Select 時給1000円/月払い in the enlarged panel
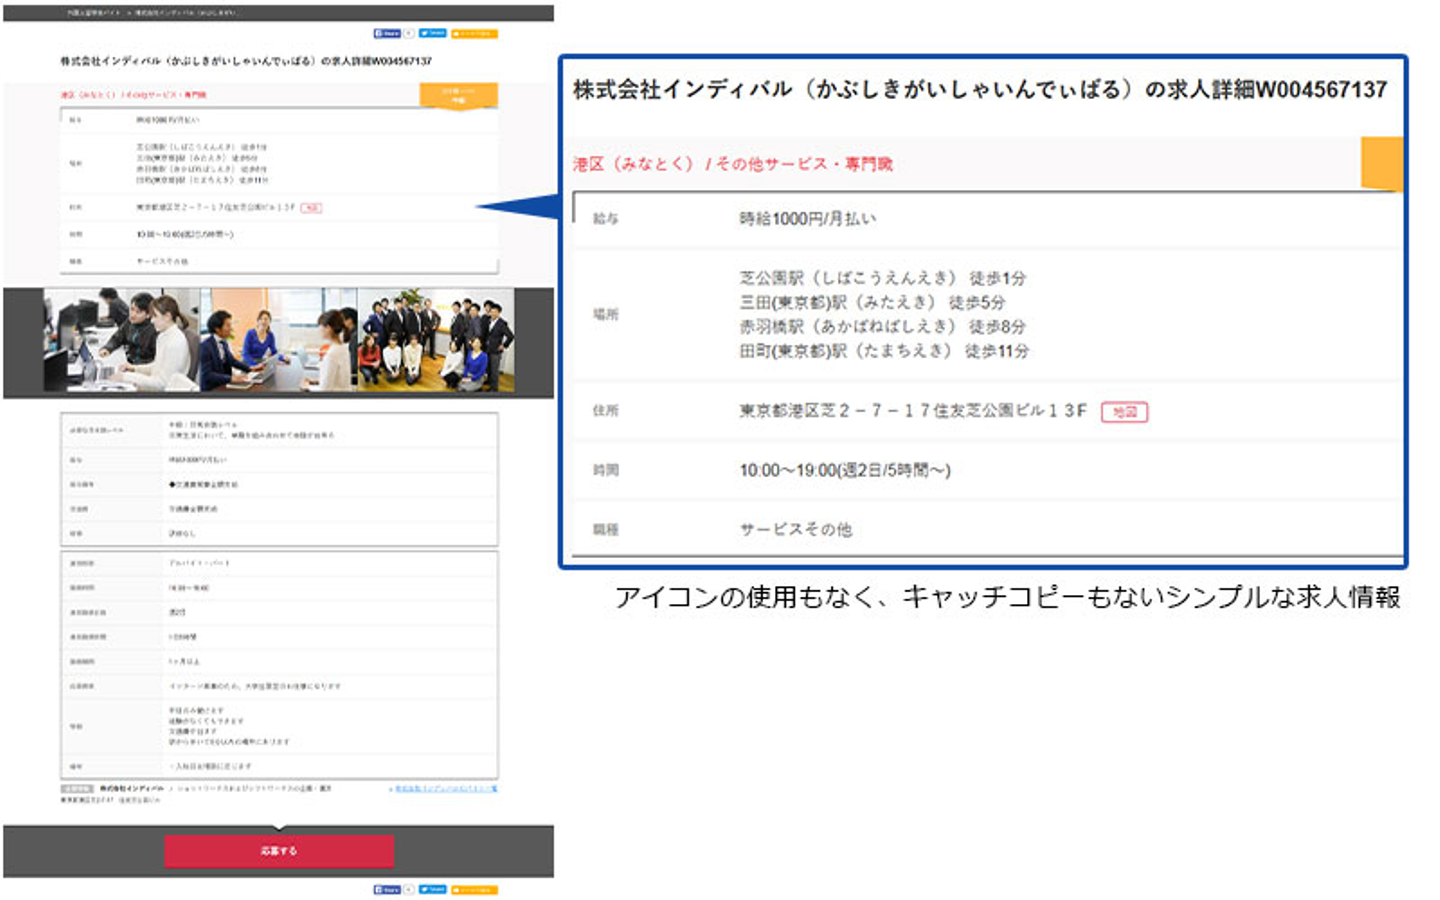The width and height of the screenshot is (1440, 900). (x=808, y=218)
